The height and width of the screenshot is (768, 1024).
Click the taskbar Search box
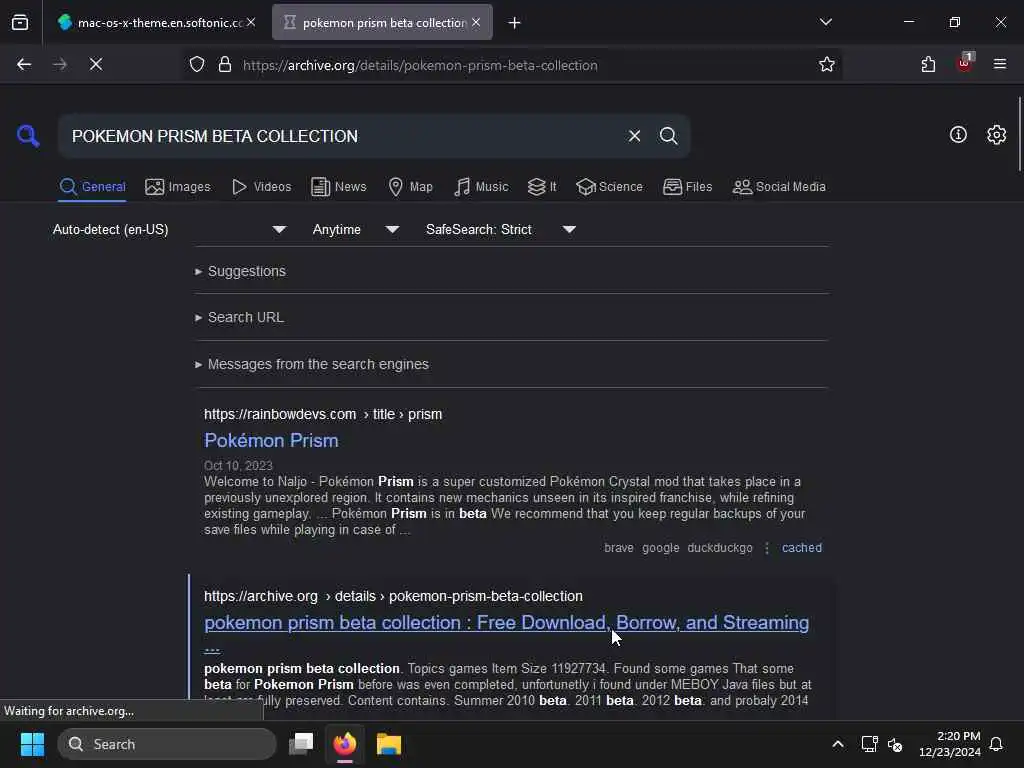pyautogui.click(x=167, y=744)
